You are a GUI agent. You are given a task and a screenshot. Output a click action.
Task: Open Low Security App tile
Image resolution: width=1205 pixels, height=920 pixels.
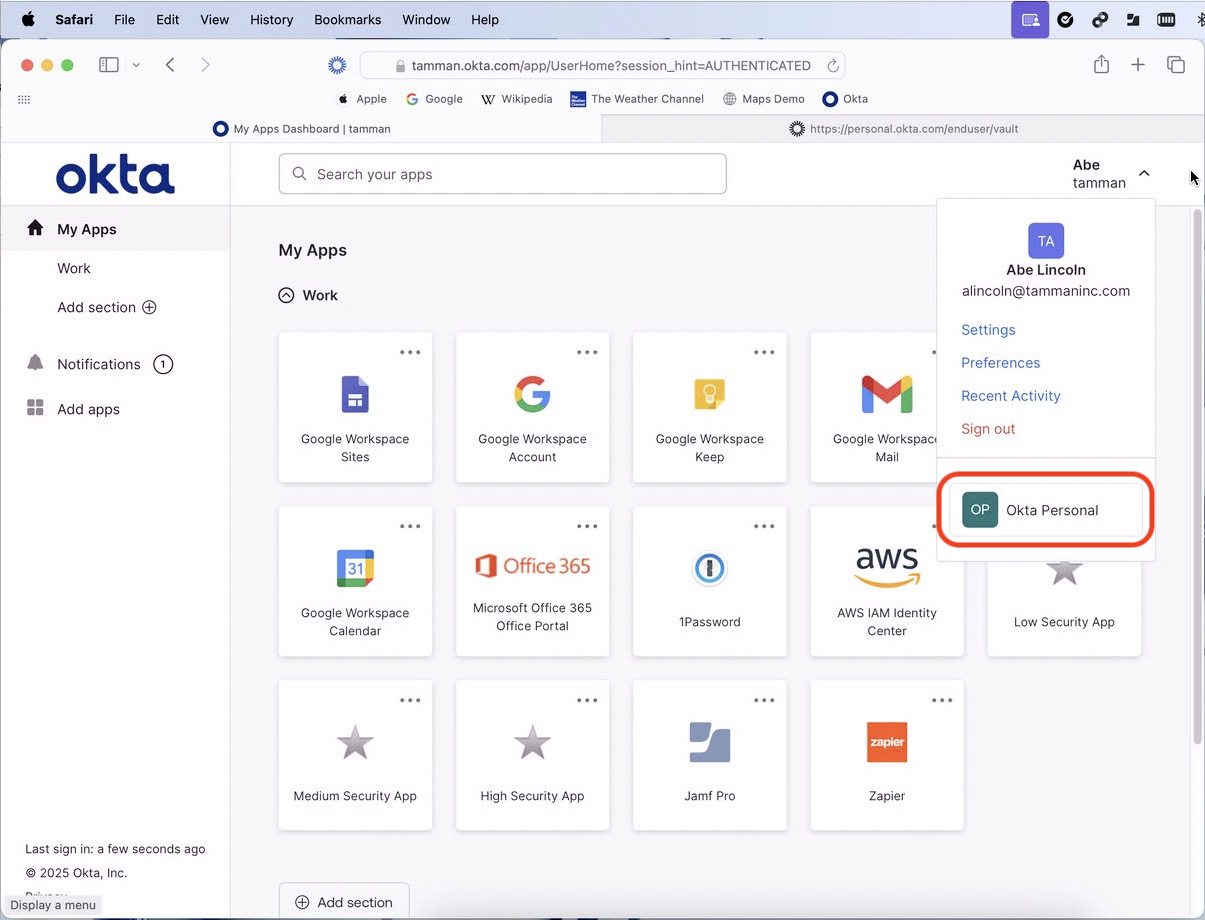[x=1064, y=608]
